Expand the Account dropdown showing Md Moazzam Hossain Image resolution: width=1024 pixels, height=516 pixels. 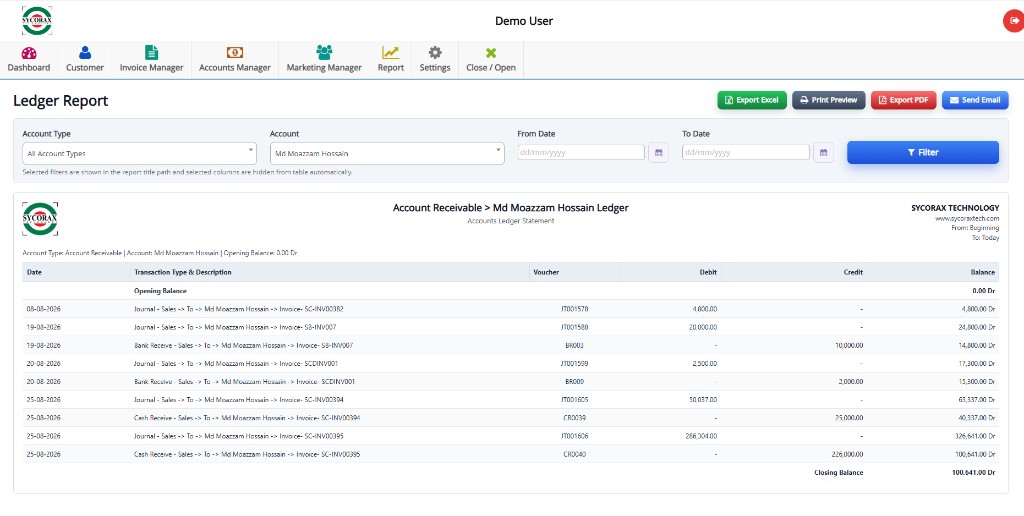tap(387, 153)
